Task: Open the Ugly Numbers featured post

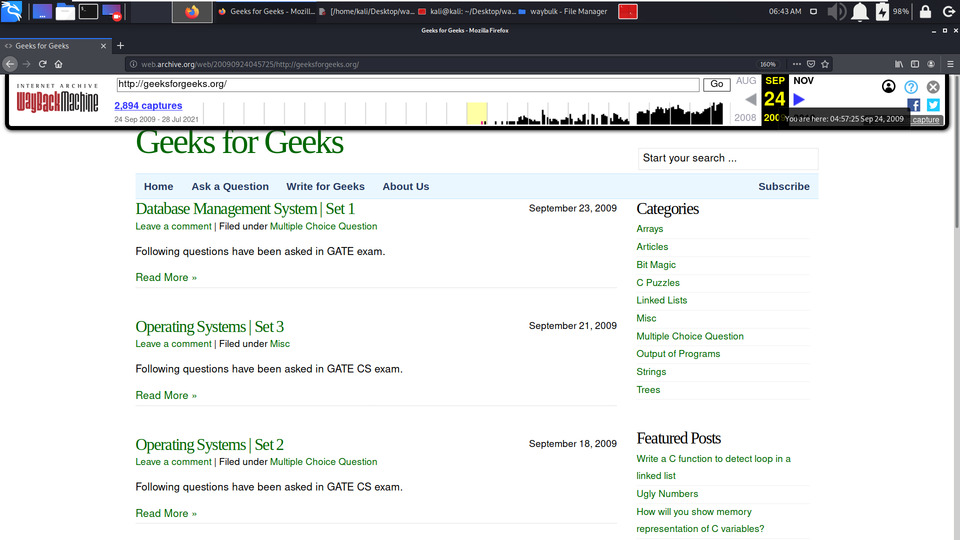Action: (x=667, y=494)
